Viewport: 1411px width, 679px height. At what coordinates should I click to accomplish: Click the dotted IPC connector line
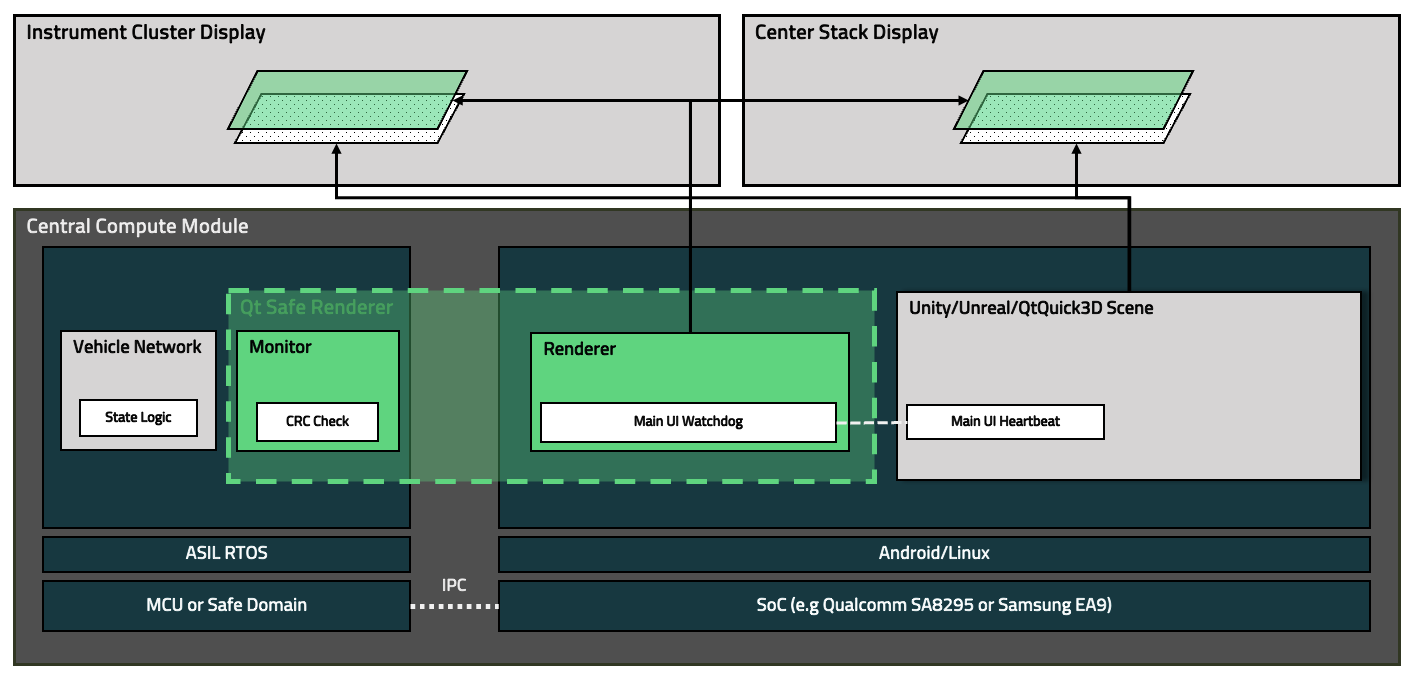pos(454,606)
